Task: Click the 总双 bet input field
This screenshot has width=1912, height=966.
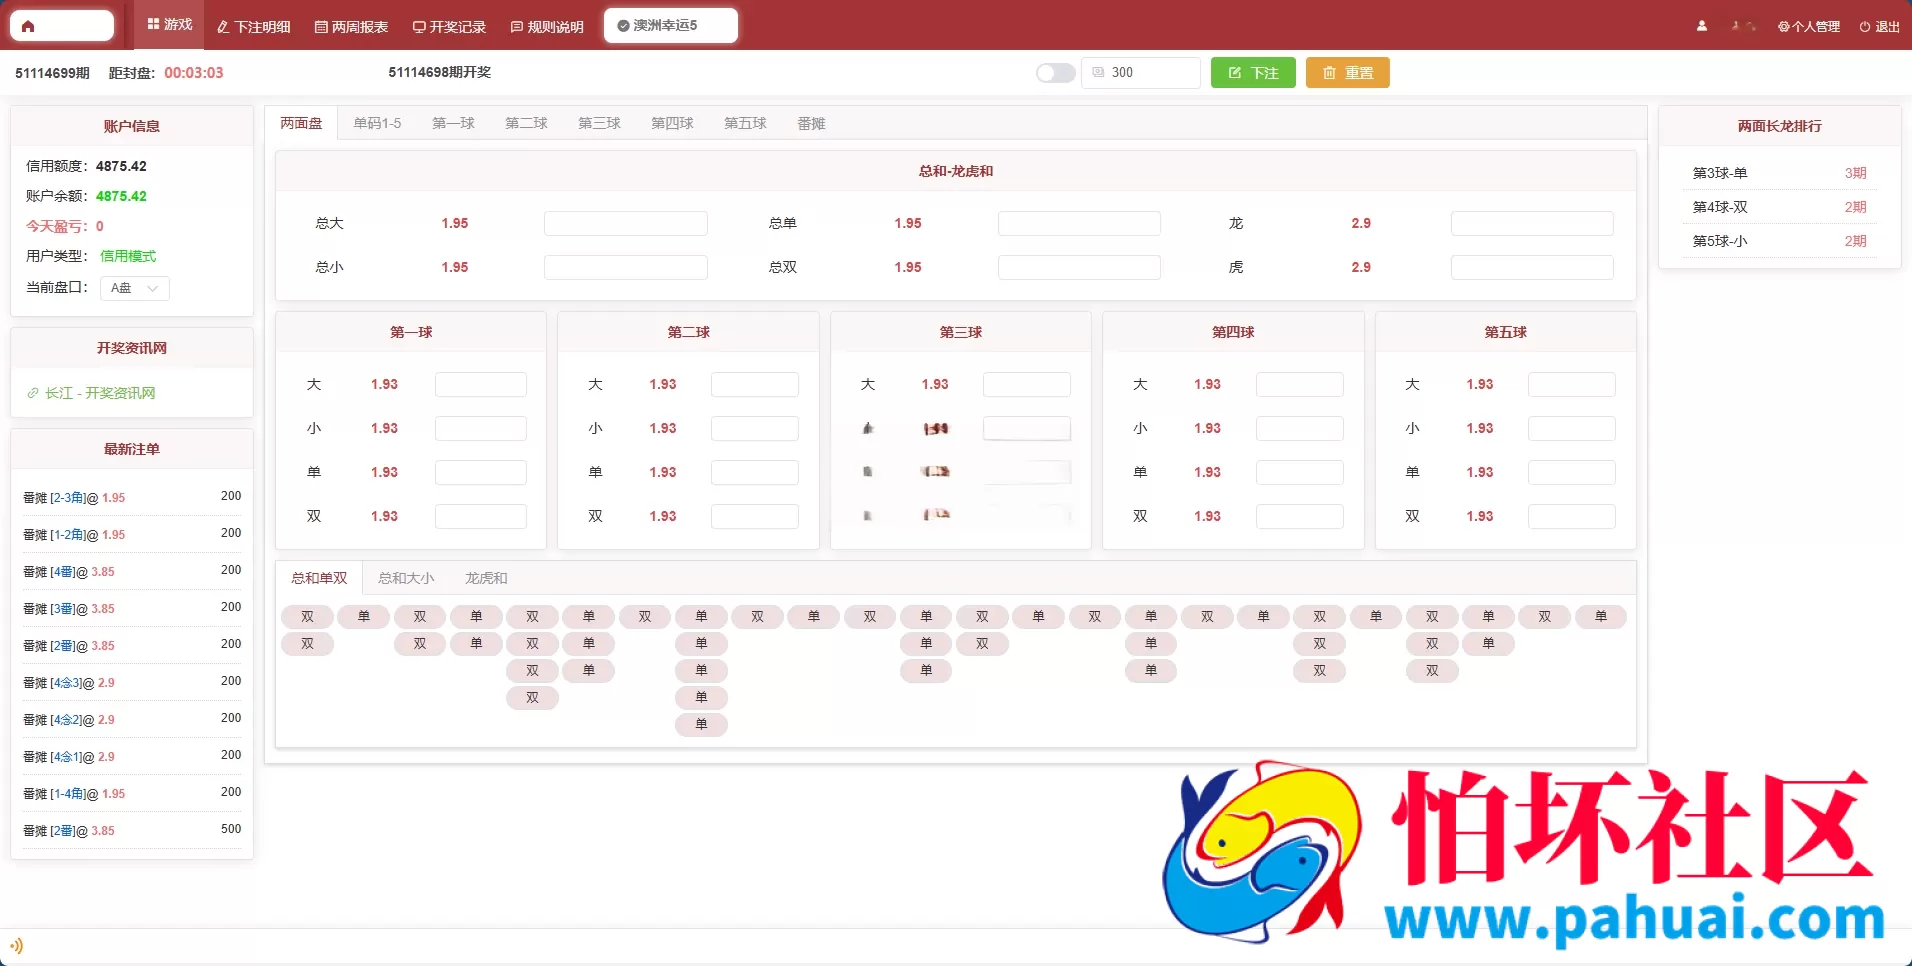Action: [1079, 267]
